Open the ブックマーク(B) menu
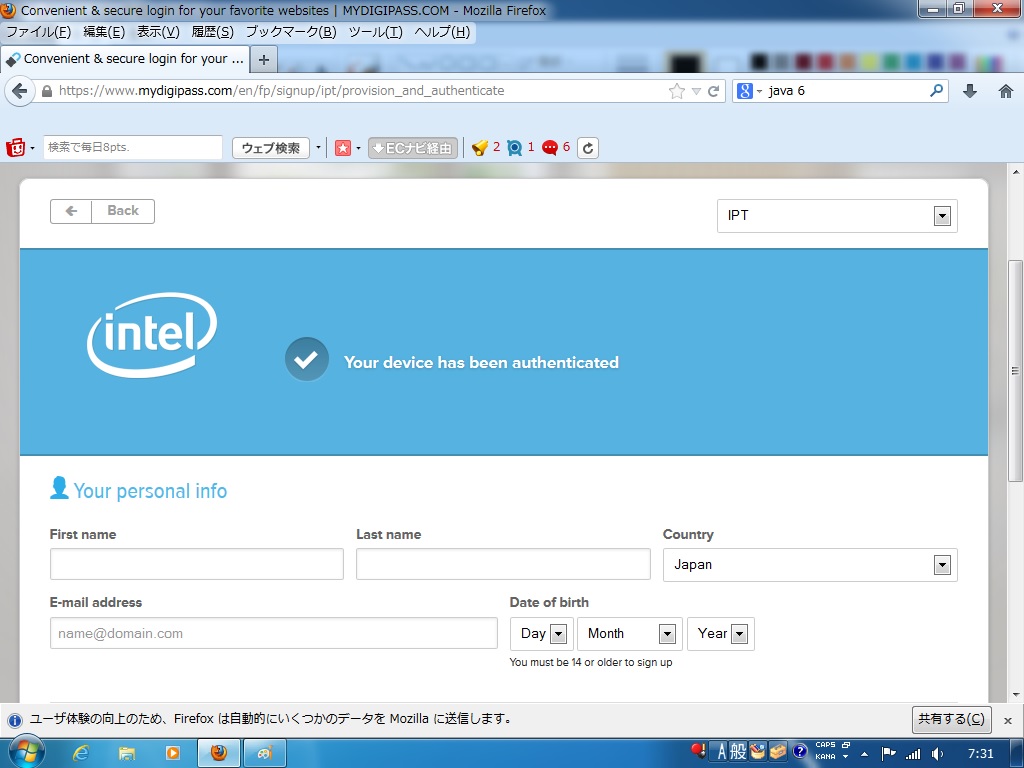 point(291,32)
